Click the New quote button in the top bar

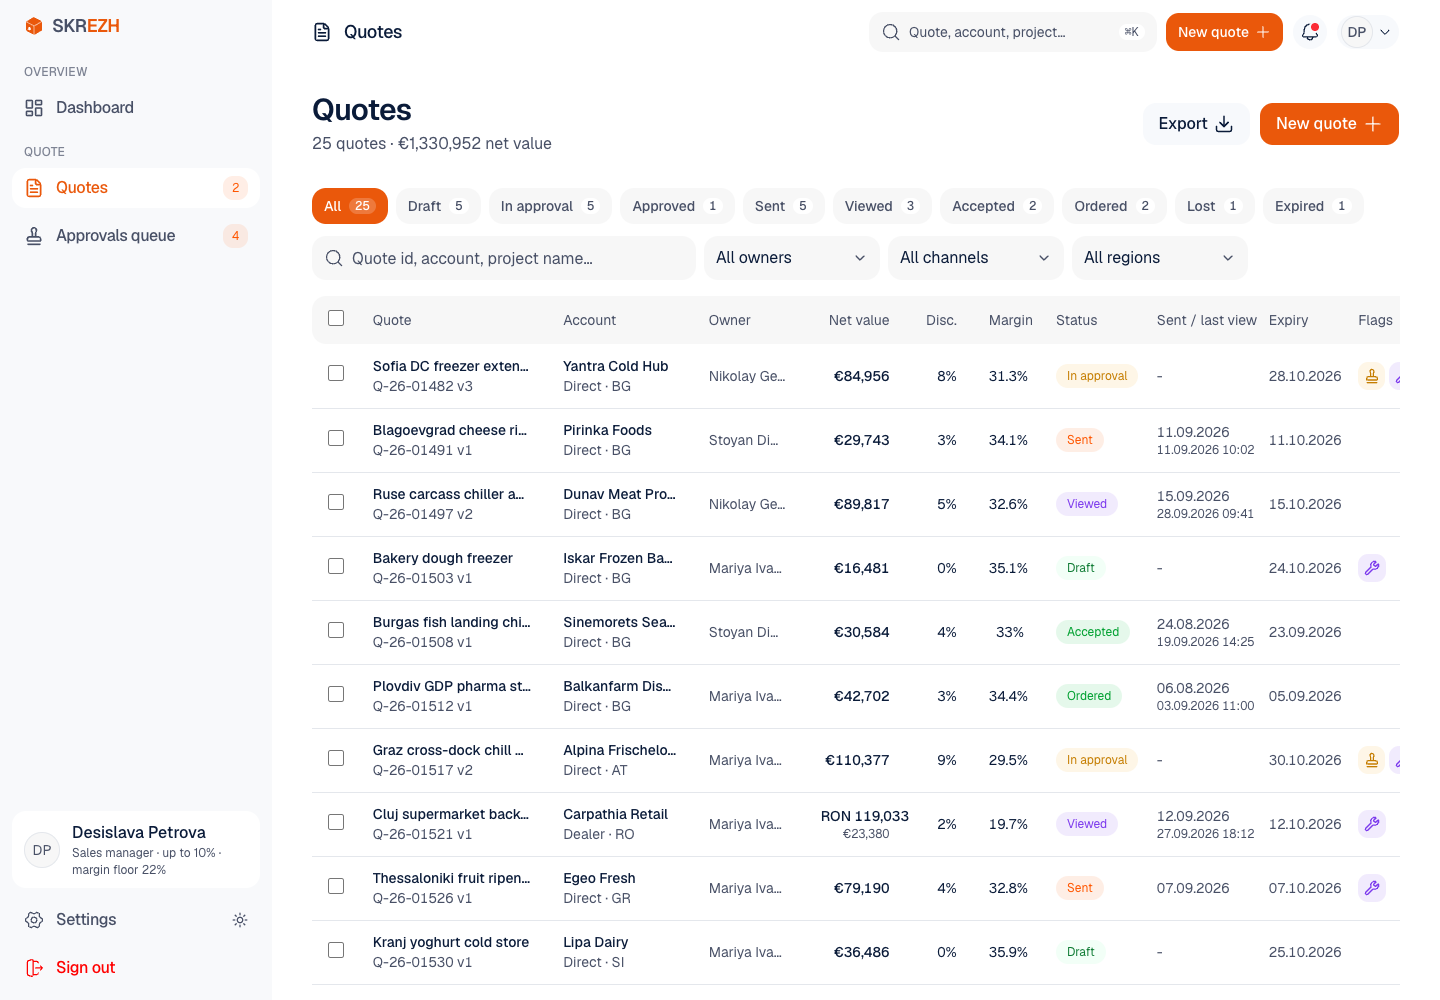[1224, 32]
